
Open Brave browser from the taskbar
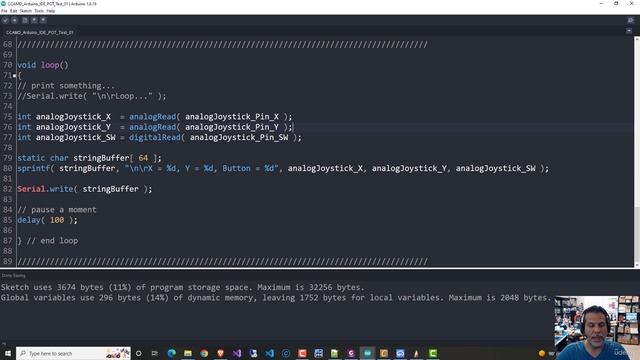220,353
